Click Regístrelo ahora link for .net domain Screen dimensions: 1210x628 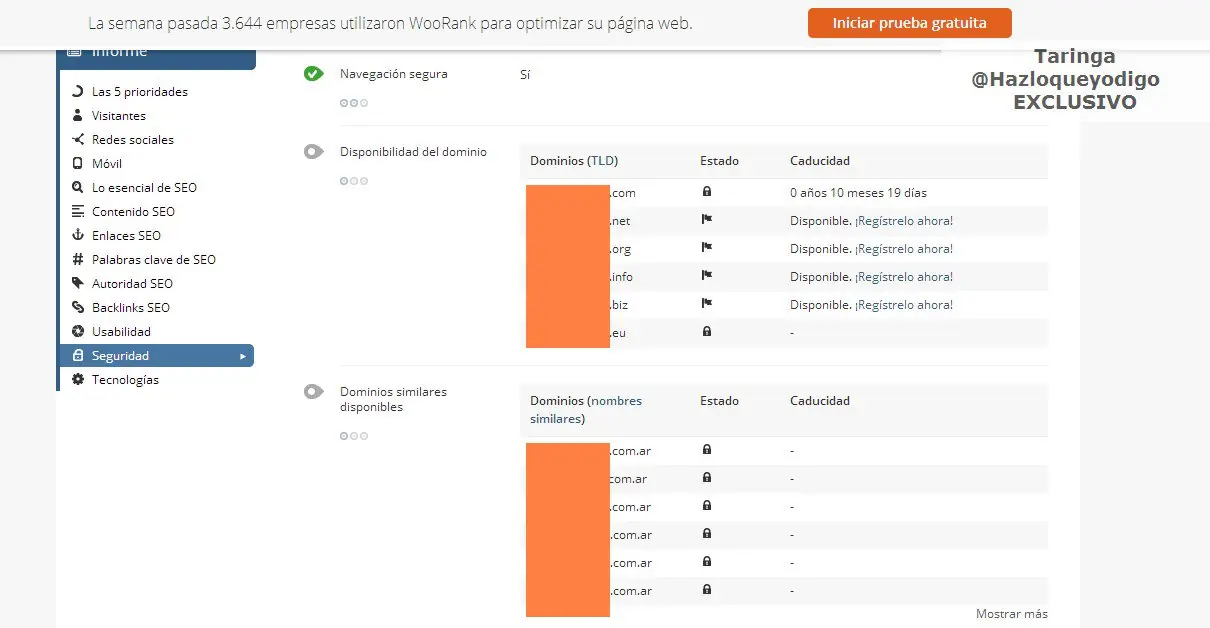tap(904, 221)
